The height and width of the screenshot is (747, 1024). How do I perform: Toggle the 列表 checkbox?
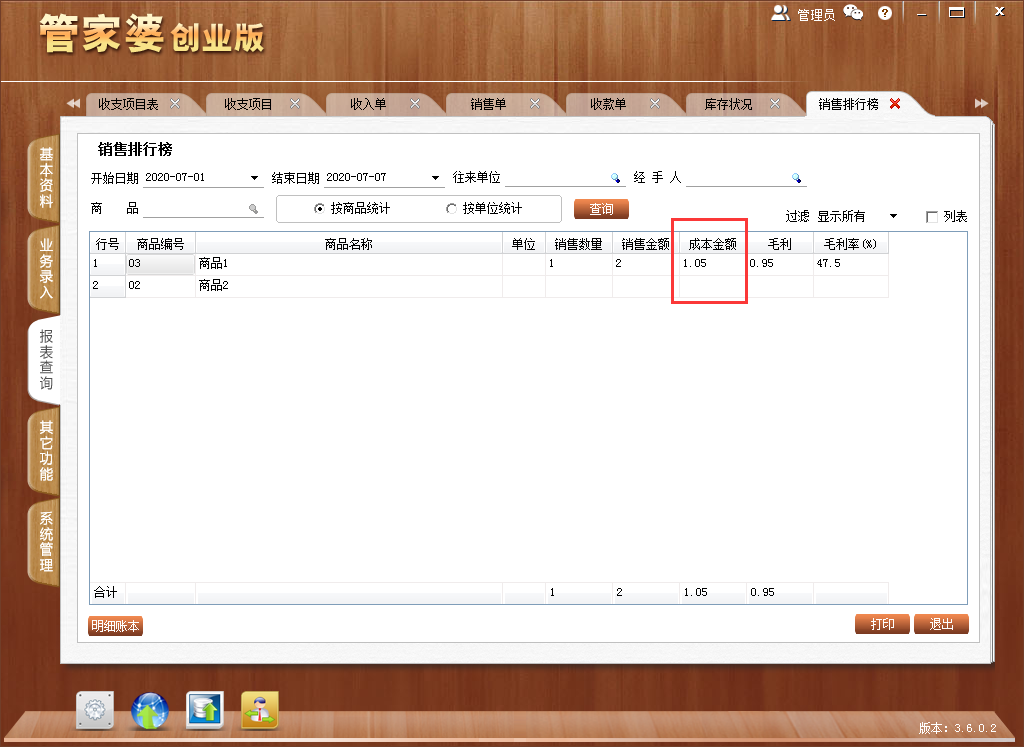(932, 217)
